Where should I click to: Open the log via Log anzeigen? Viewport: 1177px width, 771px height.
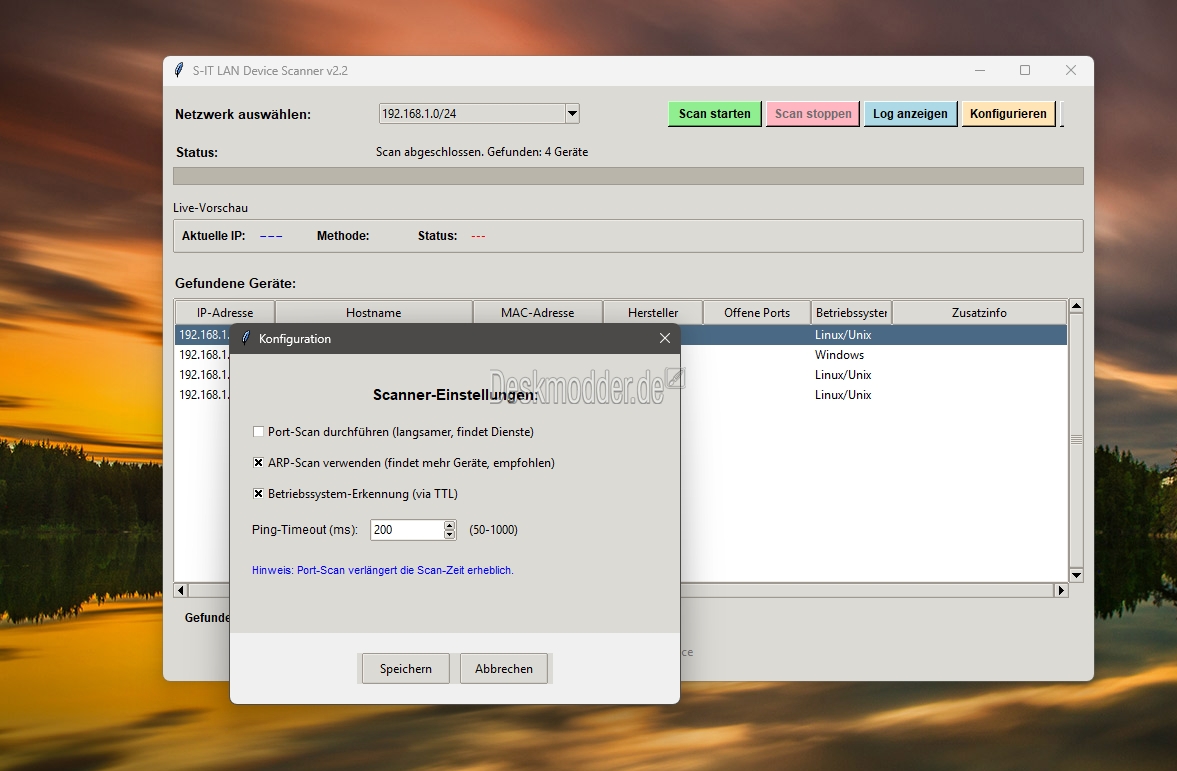click(910, 114)
